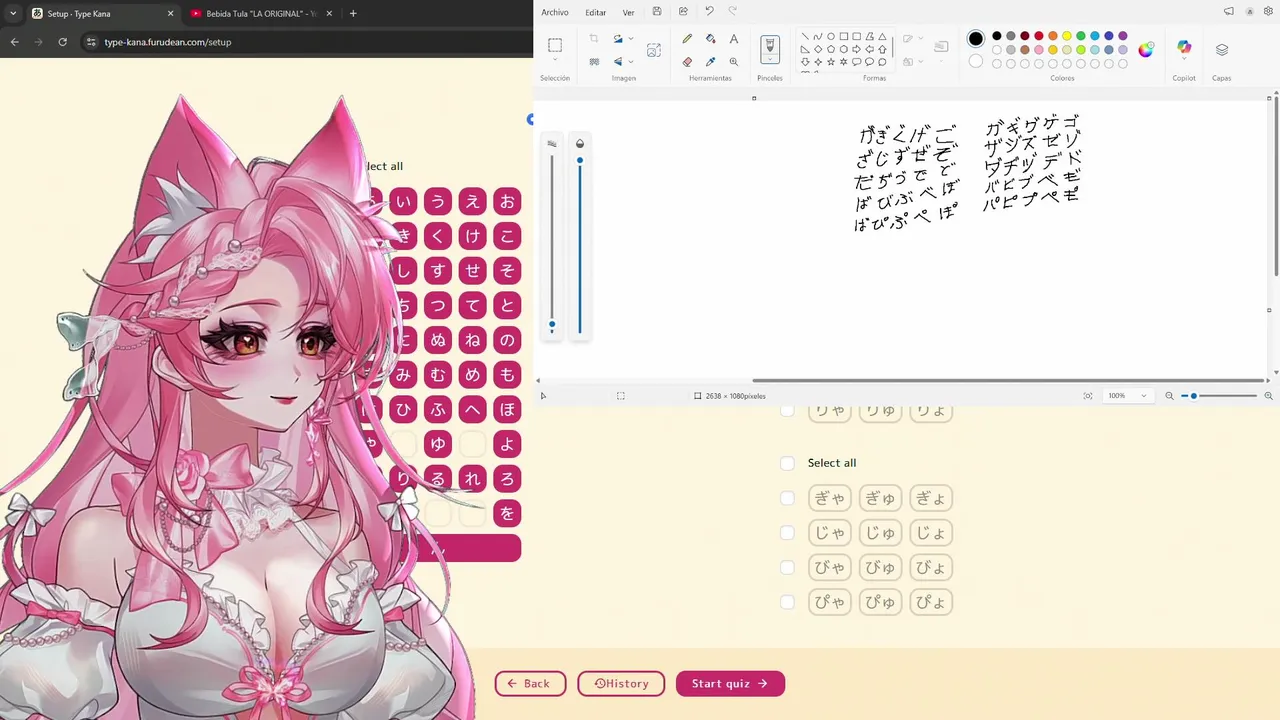Viewport: 1280px width, 720px height.
Task: Click the Crop tool in Paint
Action: 594,39
